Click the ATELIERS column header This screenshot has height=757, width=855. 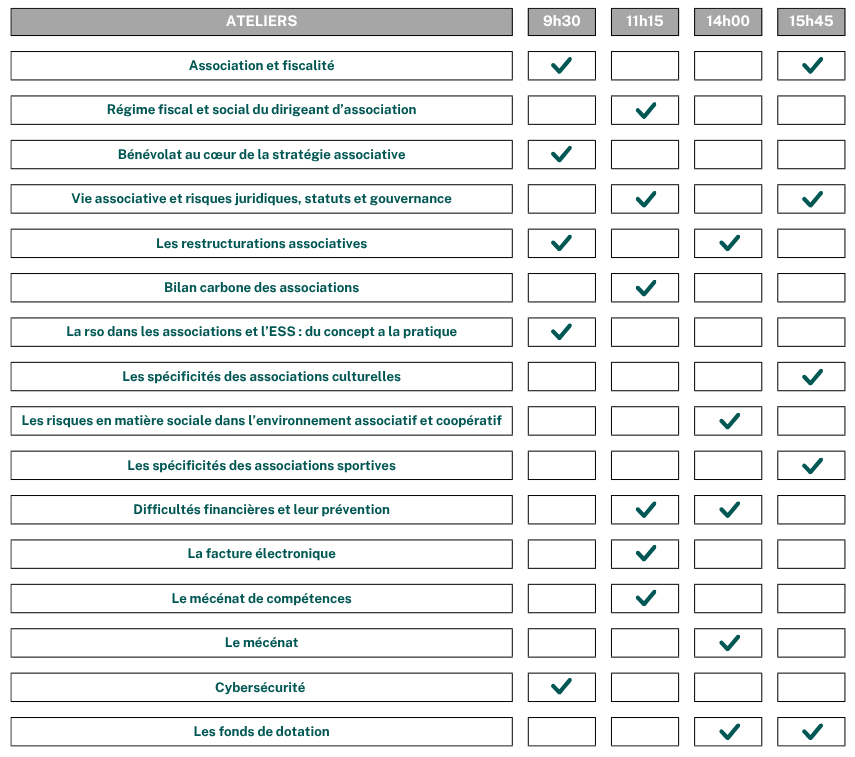tap(261, 22)
